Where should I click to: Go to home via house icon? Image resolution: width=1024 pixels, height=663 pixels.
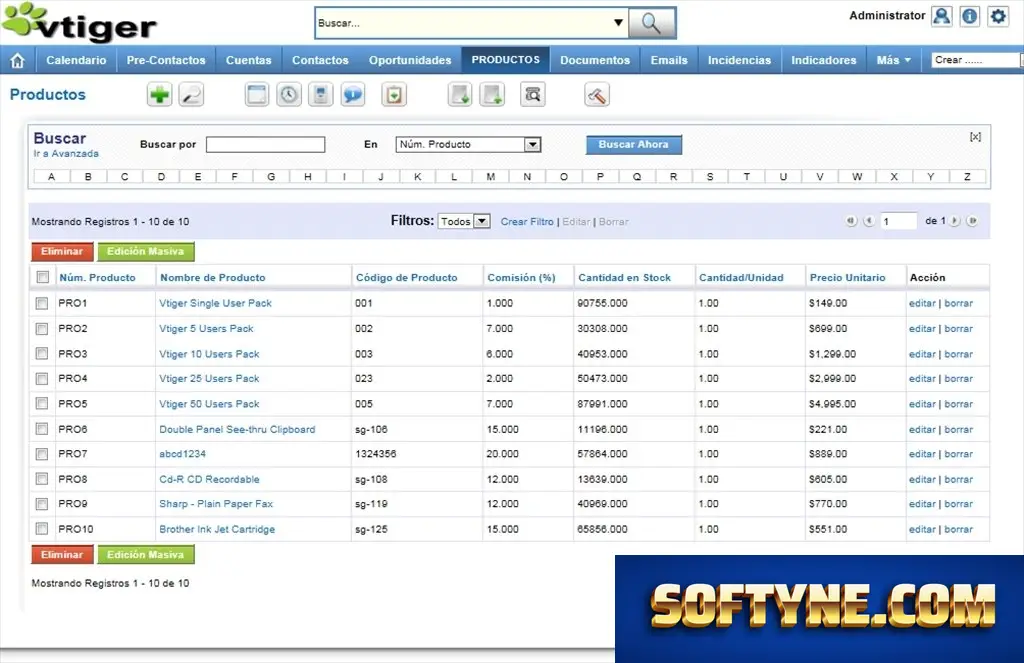point(18,61)
